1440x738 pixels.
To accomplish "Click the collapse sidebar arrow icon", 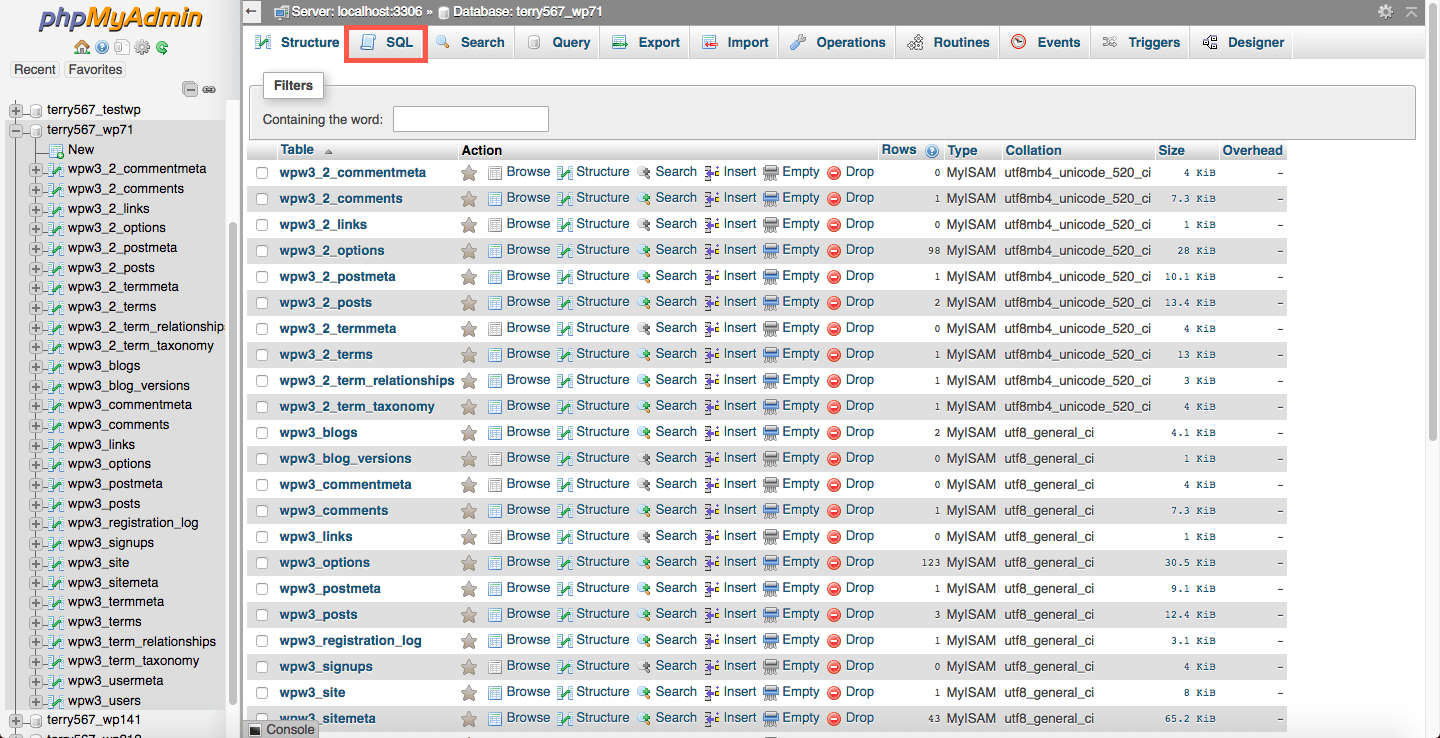I will [x=254, y=12].
